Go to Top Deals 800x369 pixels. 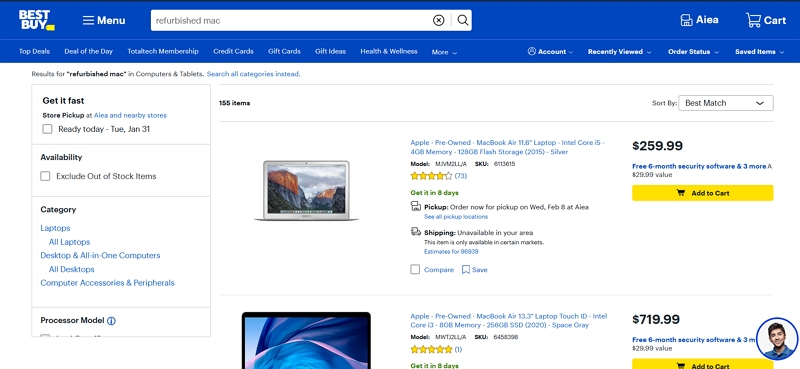pyautogui.click(x=34, y=51)
